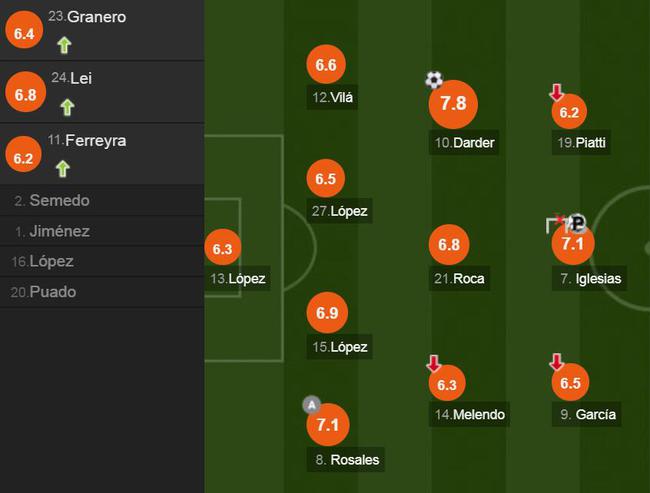Click the red substitution arrow on García

pos(556,362)
